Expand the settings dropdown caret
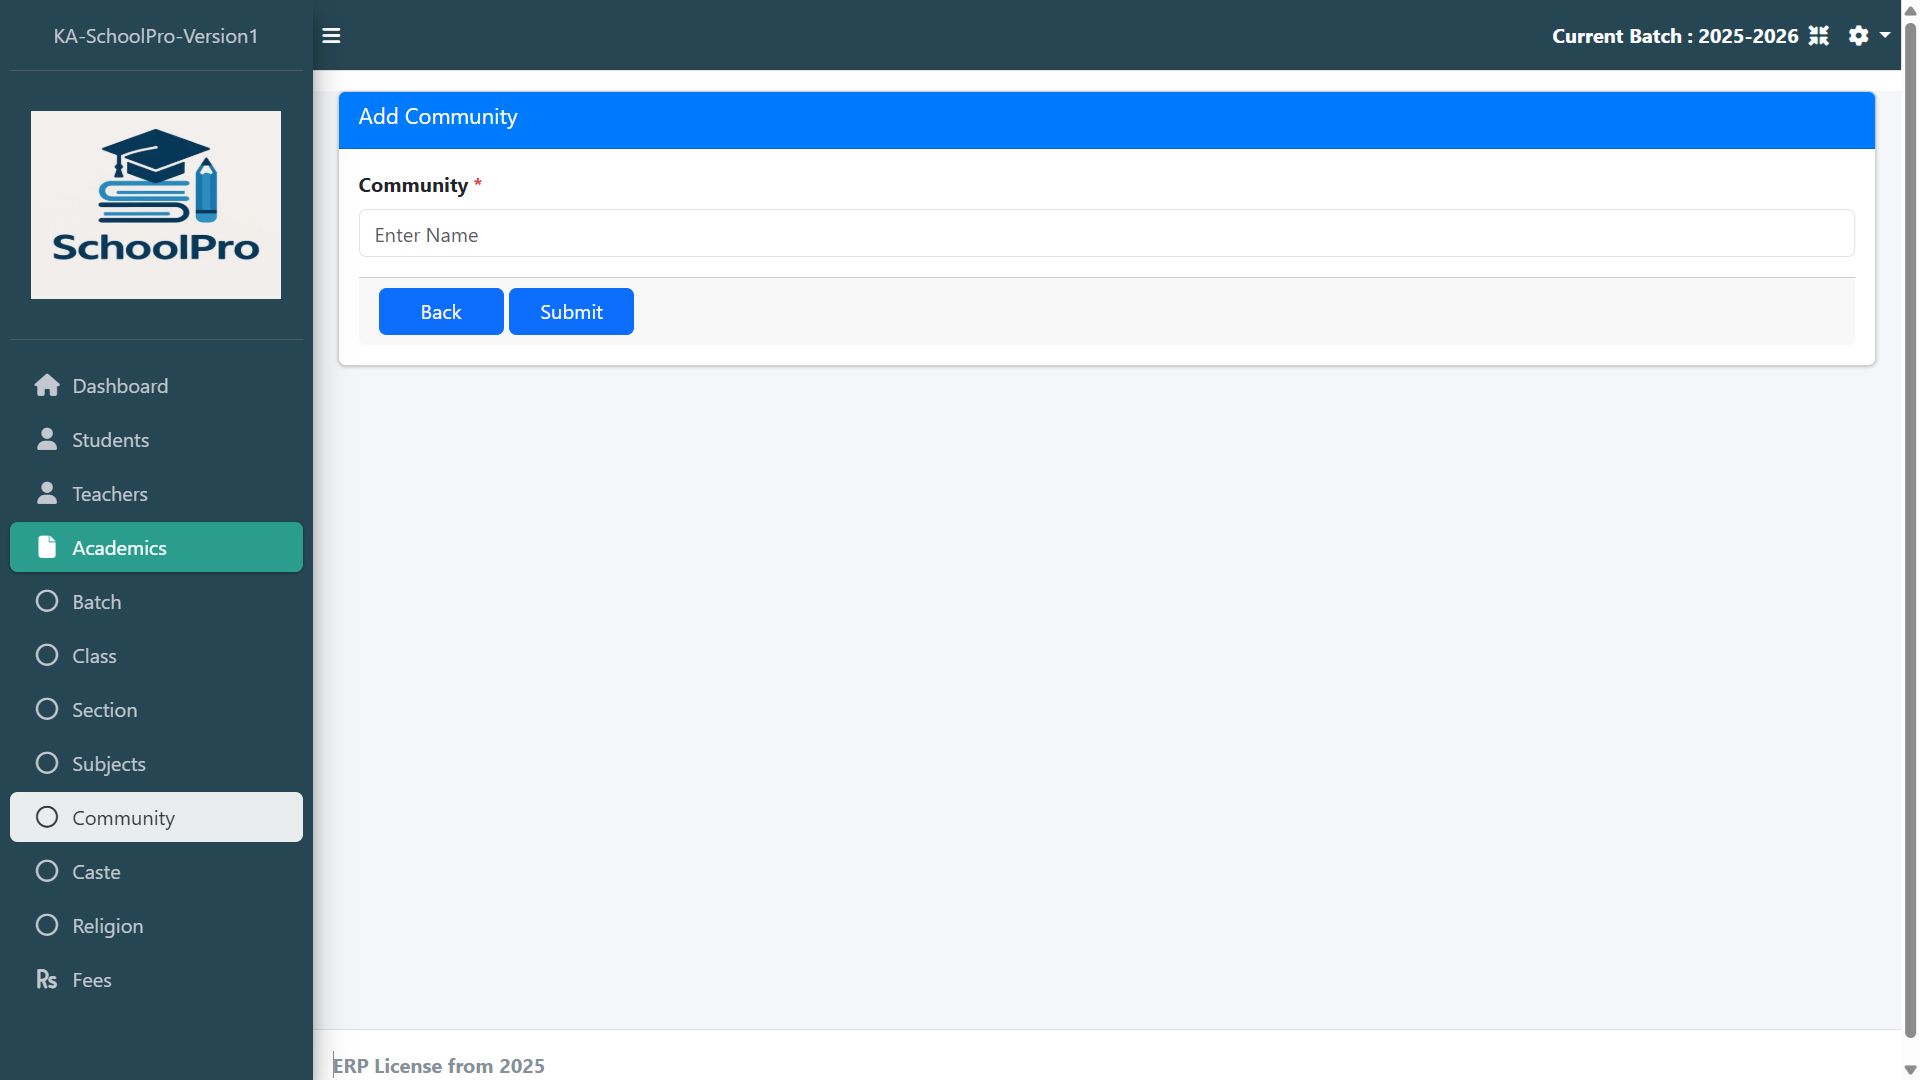Screen dimensions: 1920x1080 pyautogui.click(x=1885, y=35)
